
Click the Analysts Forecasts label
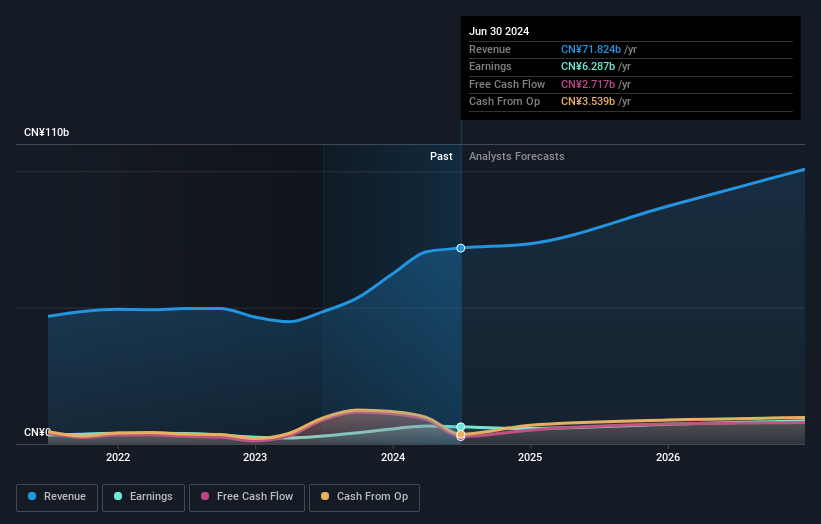517,157
